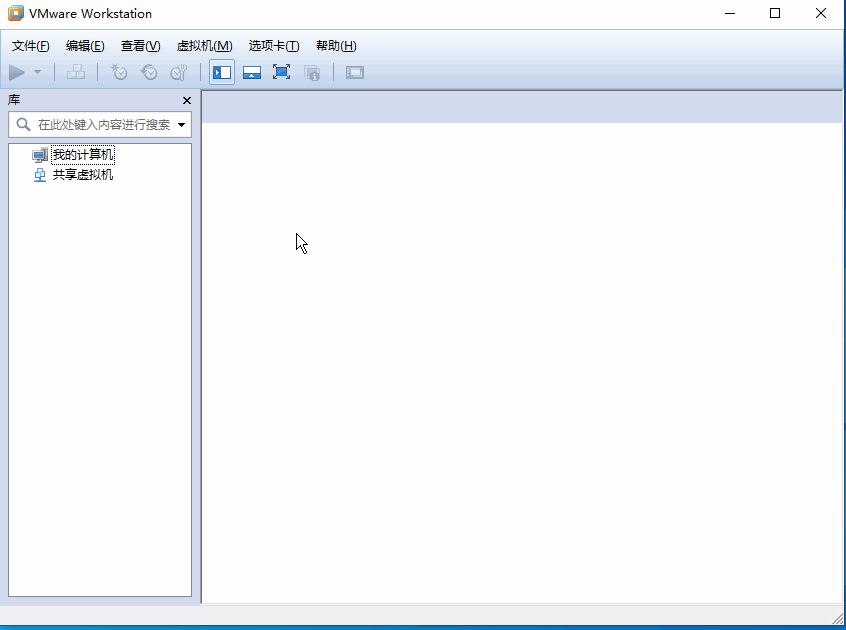The width and height of the screenshot is (846, 630).
Task: Open the snapshot manager icon
Action: (x=179, y=72)
